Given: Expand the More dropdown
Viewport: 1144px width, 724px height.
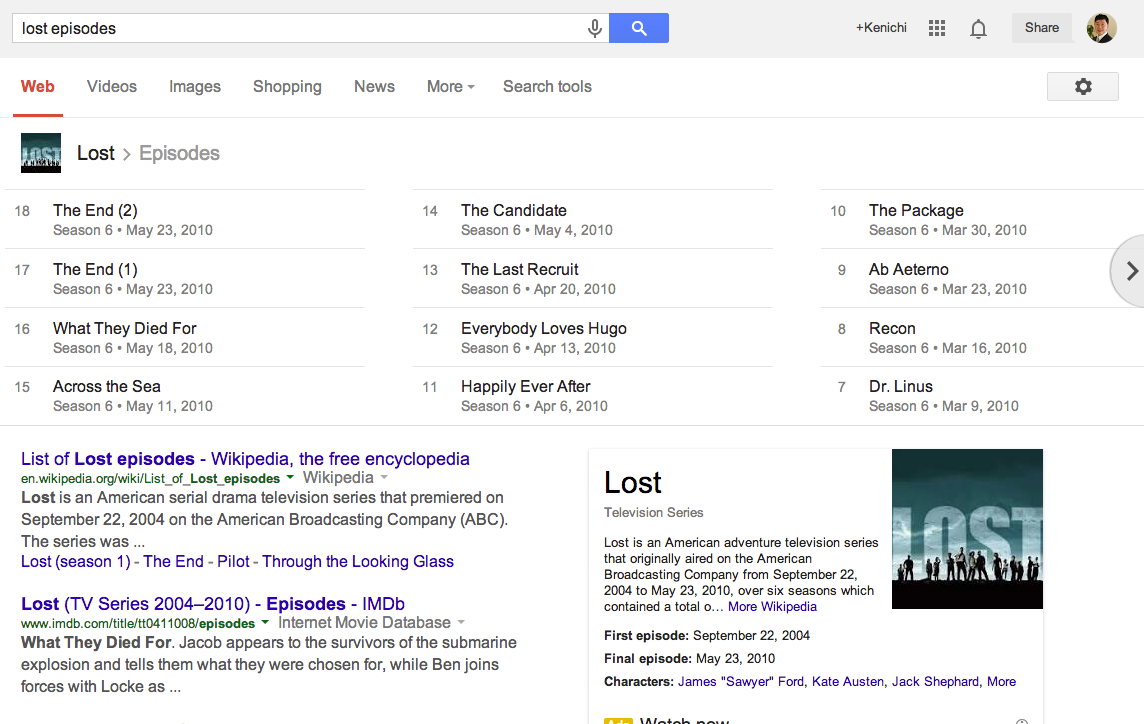Looking at the screenshot, I should pyautogui.click(x=451, y=86).
